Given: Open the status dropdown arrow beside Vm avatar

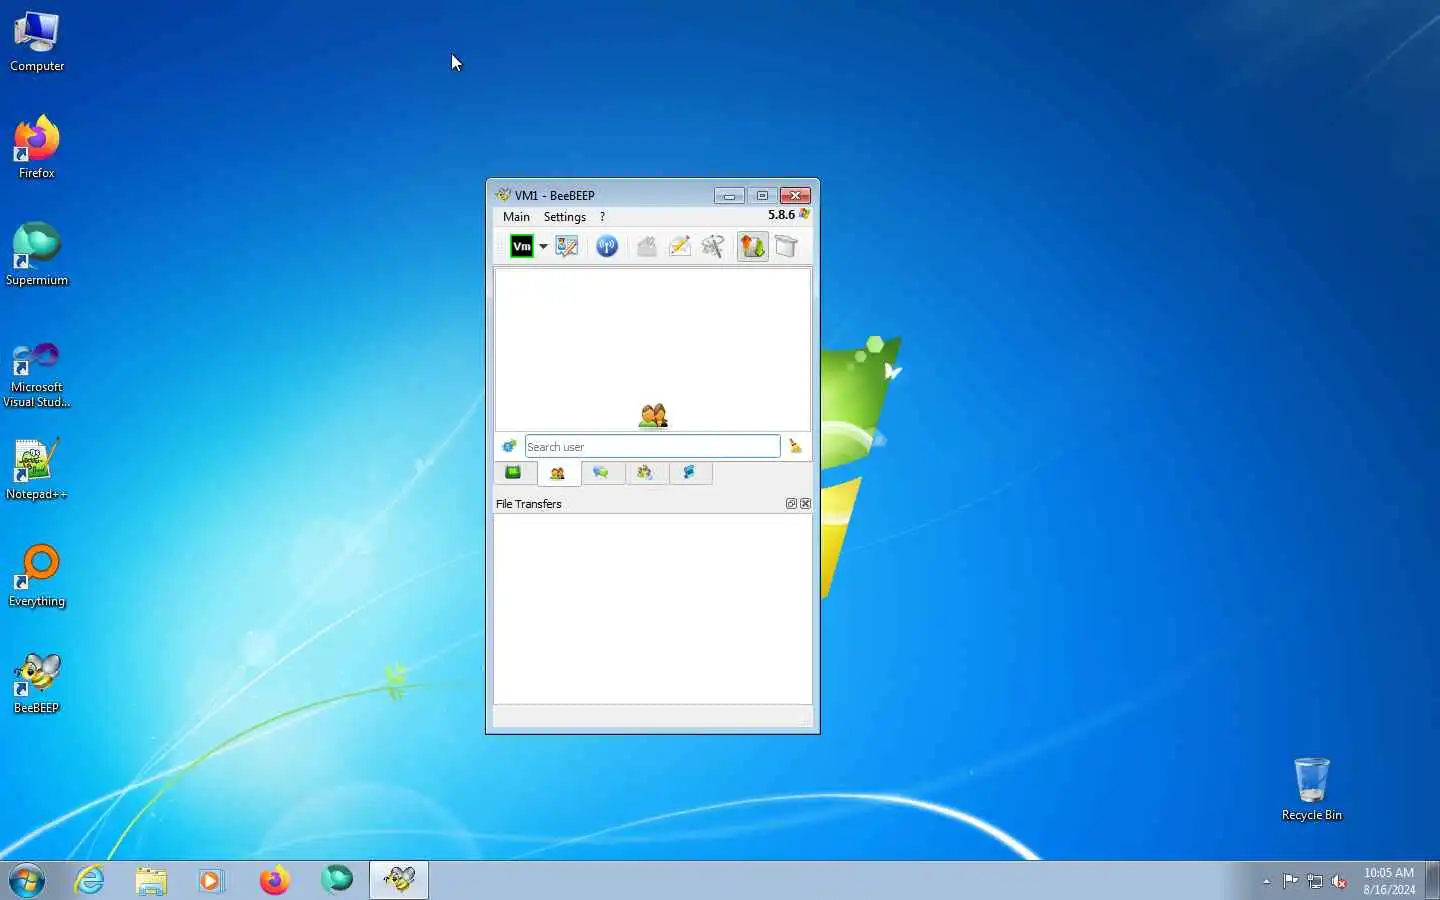Looking at the screenshot, I should 544,246.
